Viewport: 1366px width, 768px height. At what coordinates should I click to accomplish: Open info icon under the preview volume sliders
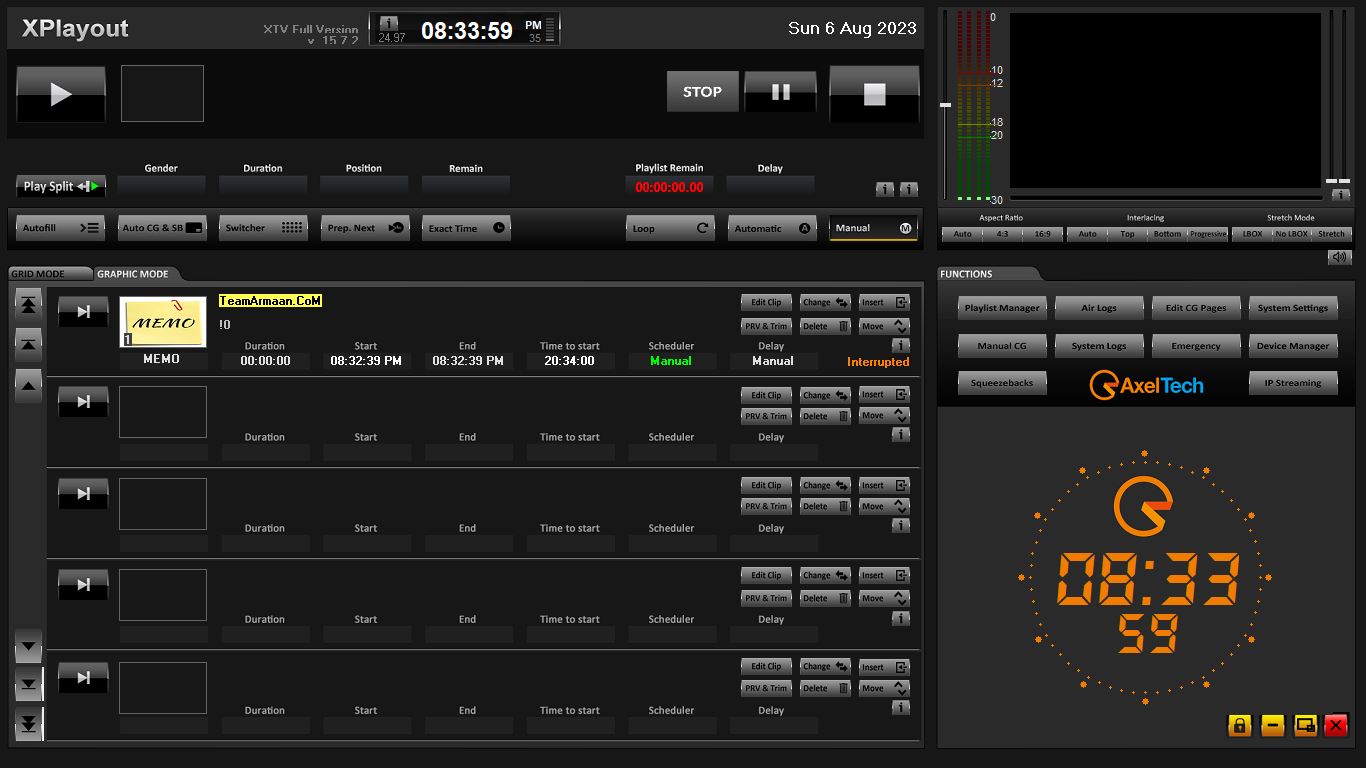(1341, 195)
